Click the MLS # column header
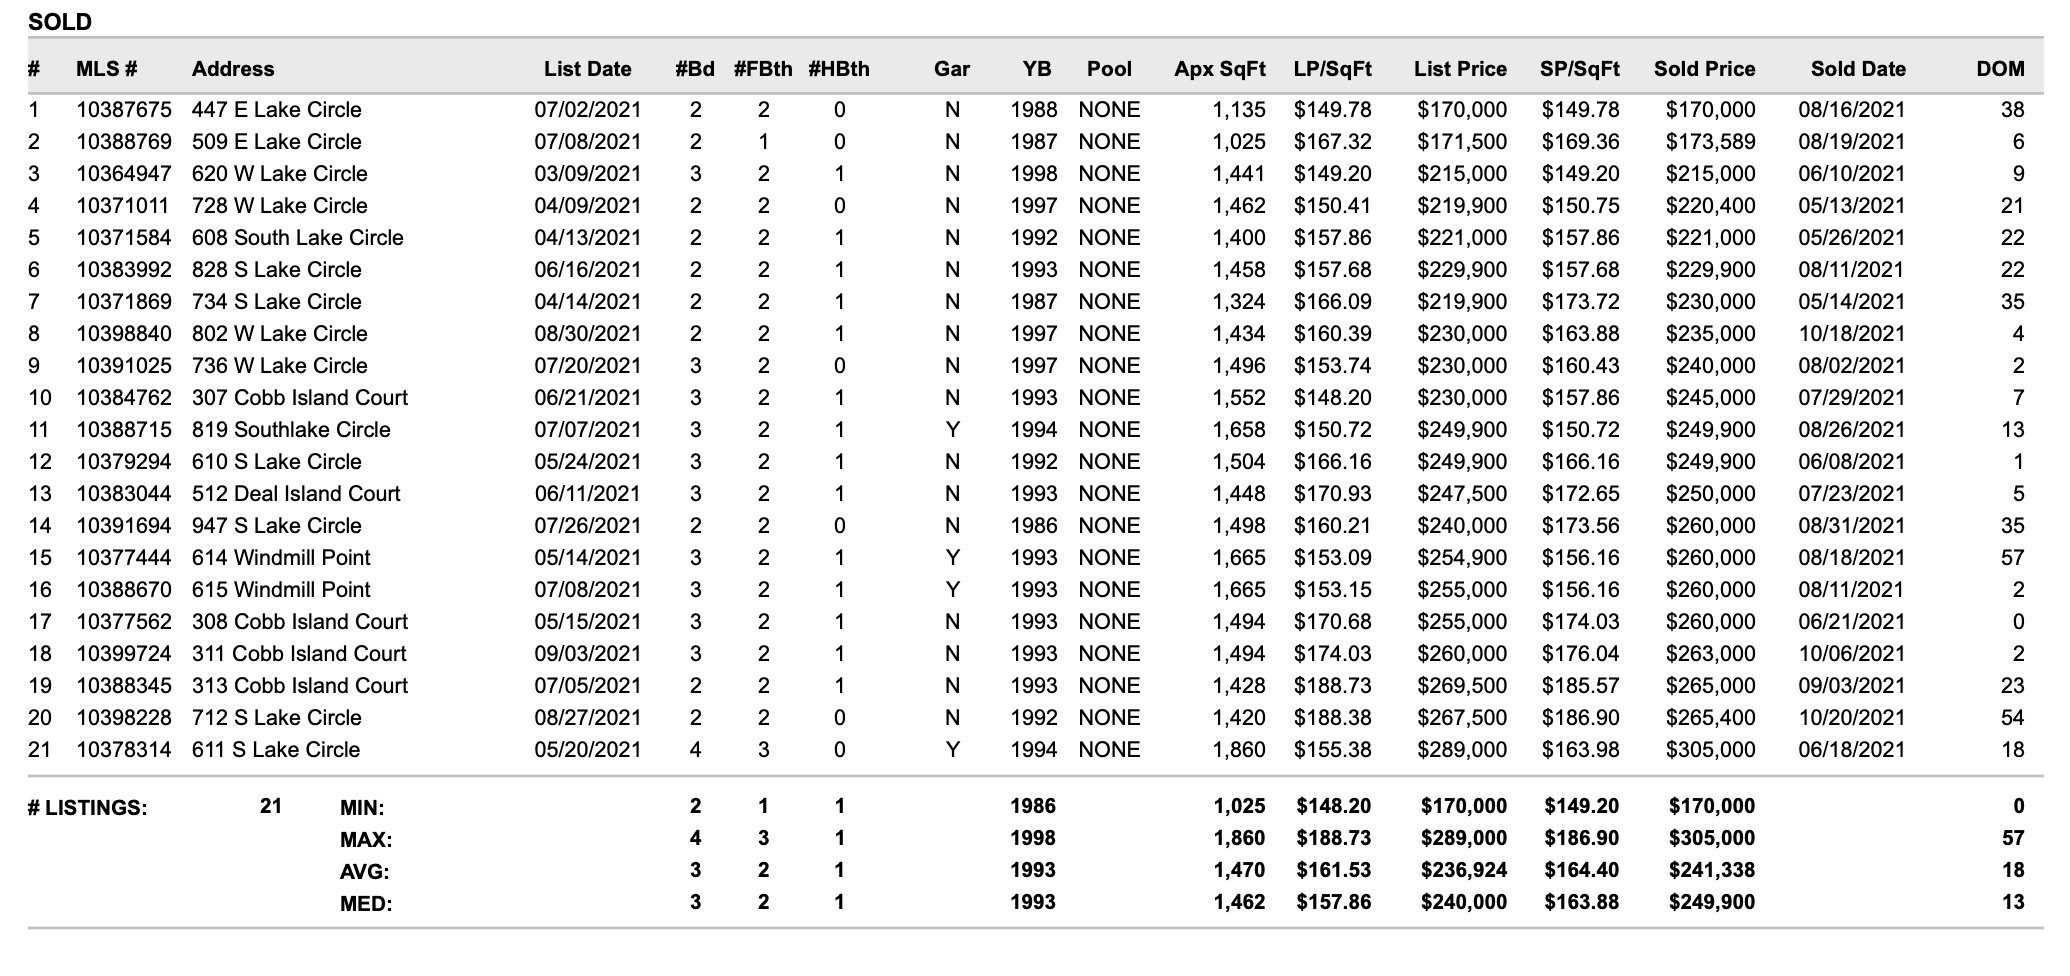This screenshot has height=976, width=2070. coord(106,69)
